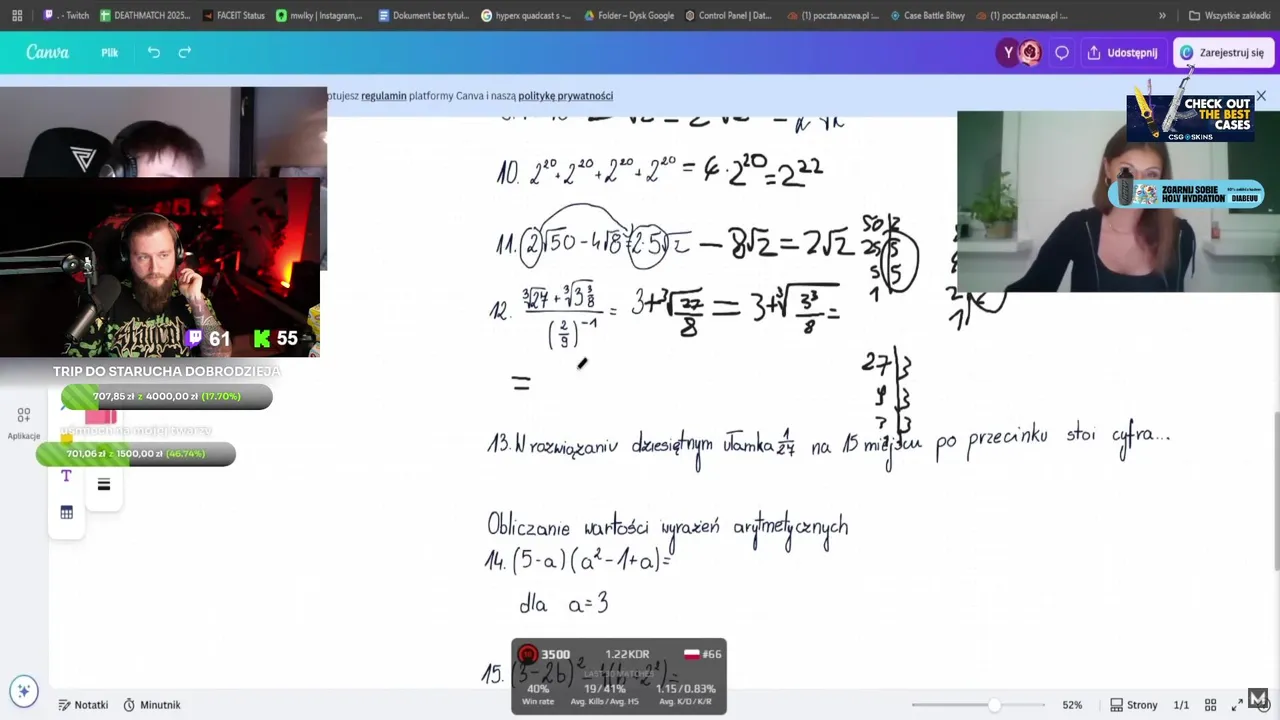Click the TRIP DO STARUCHA DOBRODZIEJA title
Viewport: 1280px width, 720px height.
[167, 371]
